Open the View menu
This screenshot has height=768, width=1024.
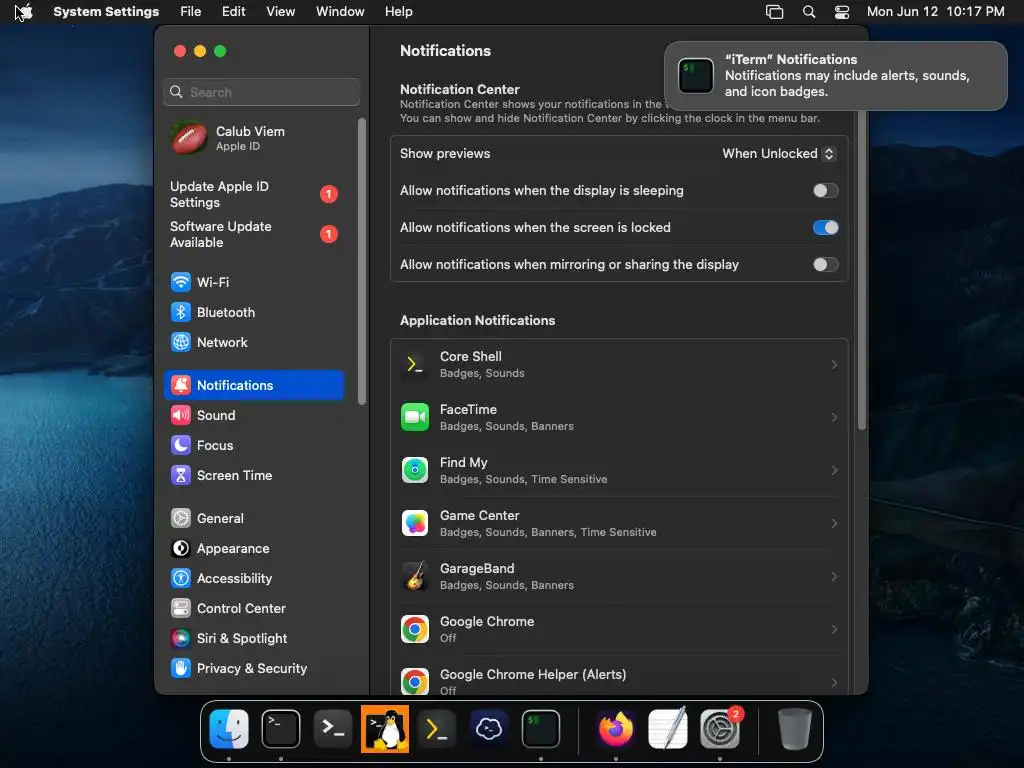tap(280, 12)
